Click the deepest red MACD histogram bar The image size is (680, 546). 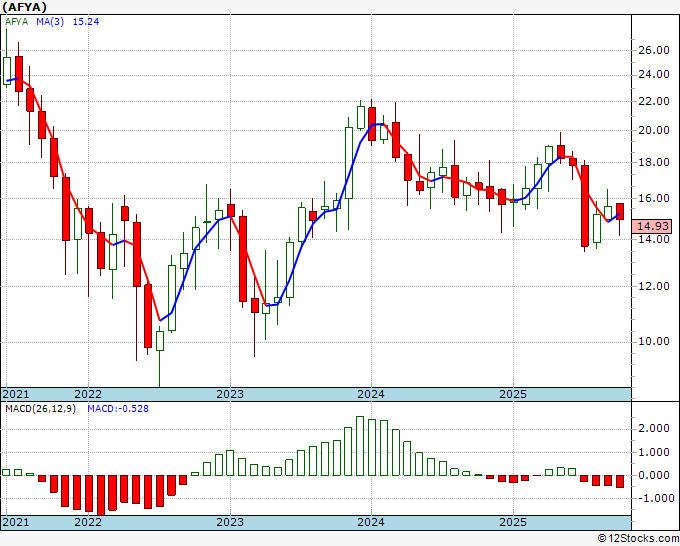click(101, 495)
